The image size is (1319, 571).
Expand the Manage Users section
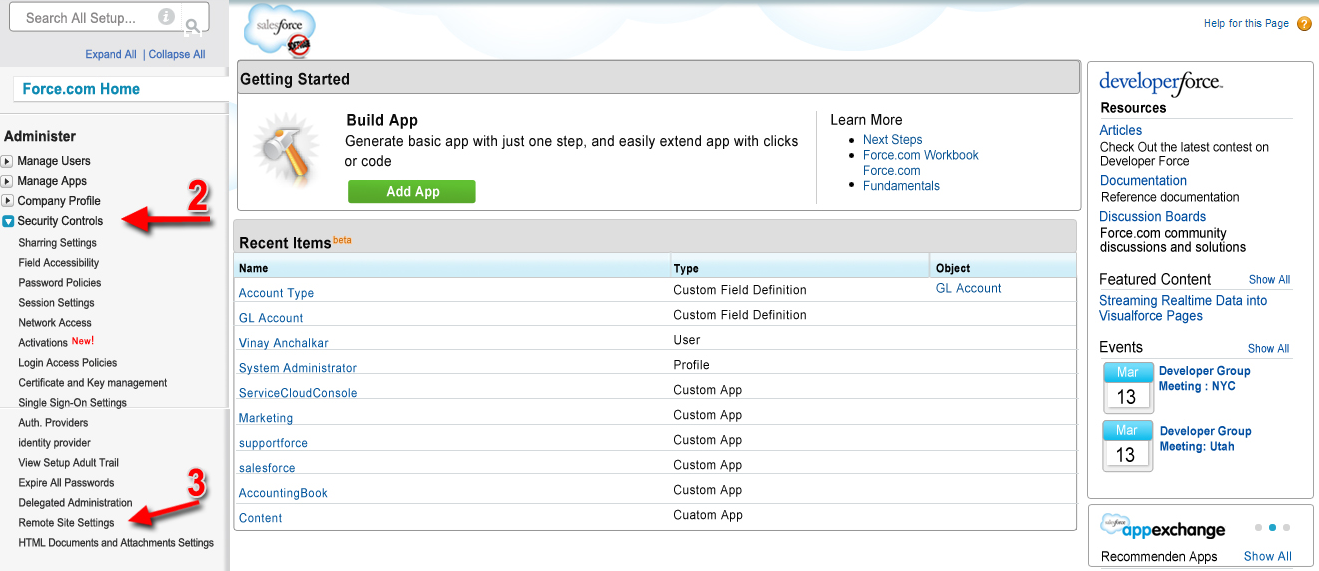[8, 161]
